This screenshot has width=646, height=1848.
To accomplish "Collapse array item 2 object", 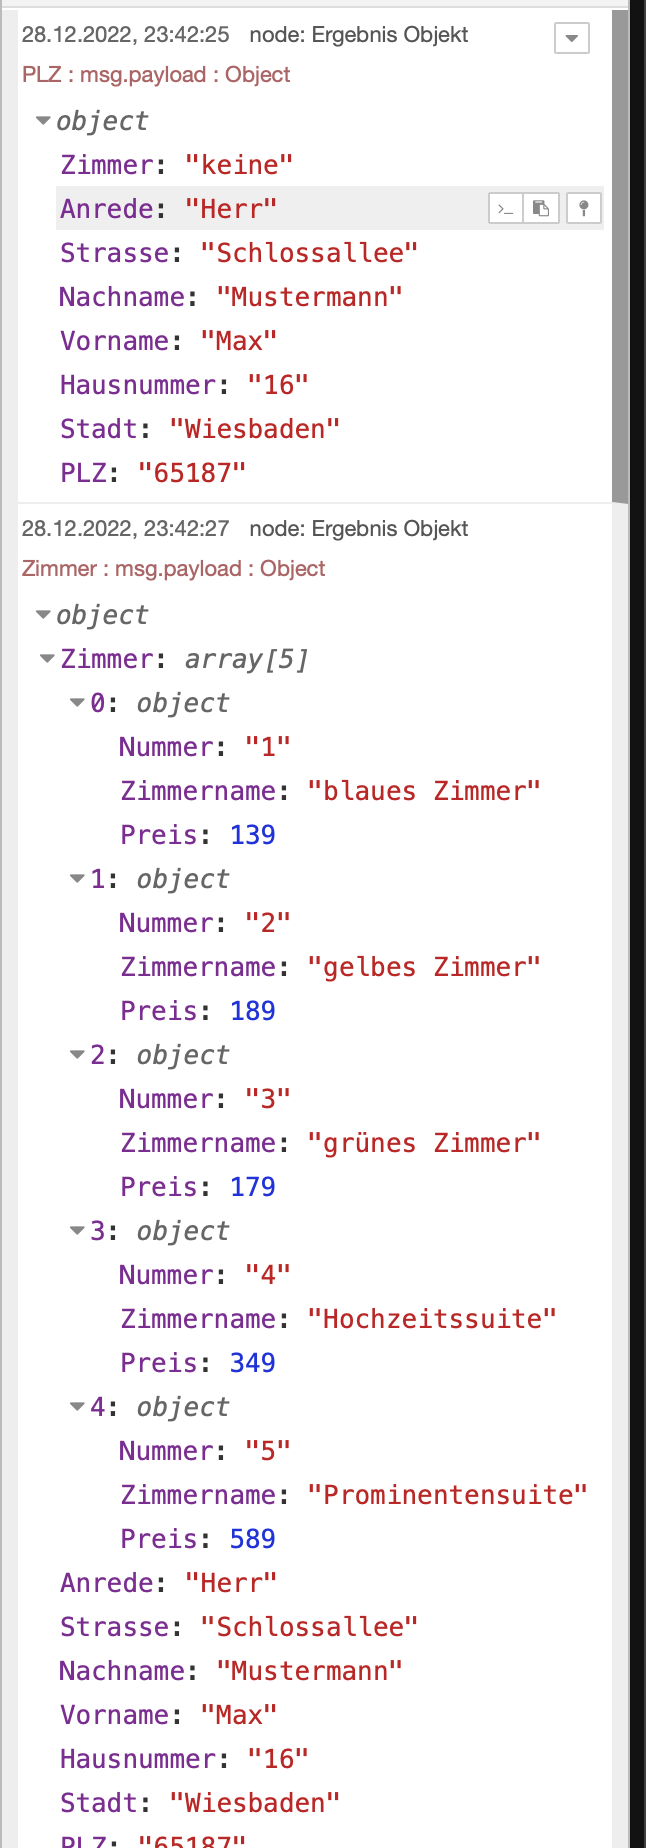I will click(77, 1055).
